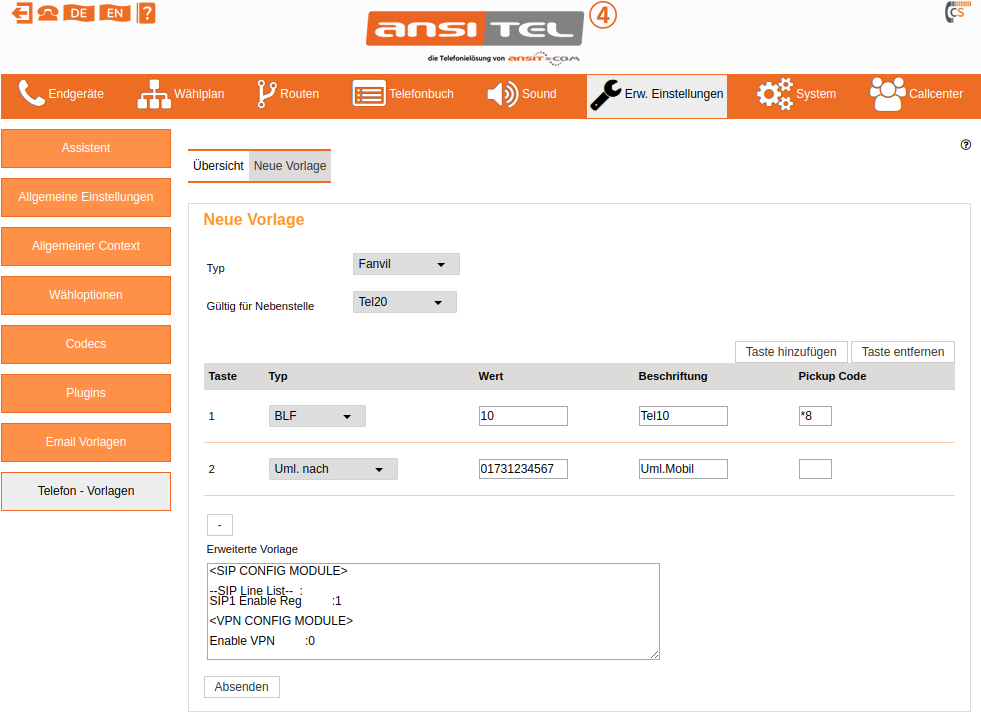Screen dimensions: 981x715
Task: Switch language with the EN flag
Action: coord(114,13)
